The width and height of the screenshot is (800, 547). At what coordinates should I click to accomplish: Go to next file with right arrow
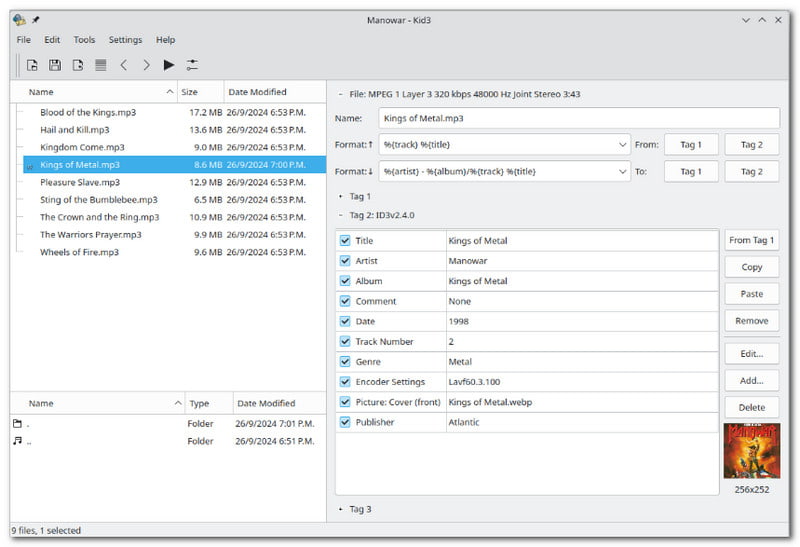(x=146, y=65)
